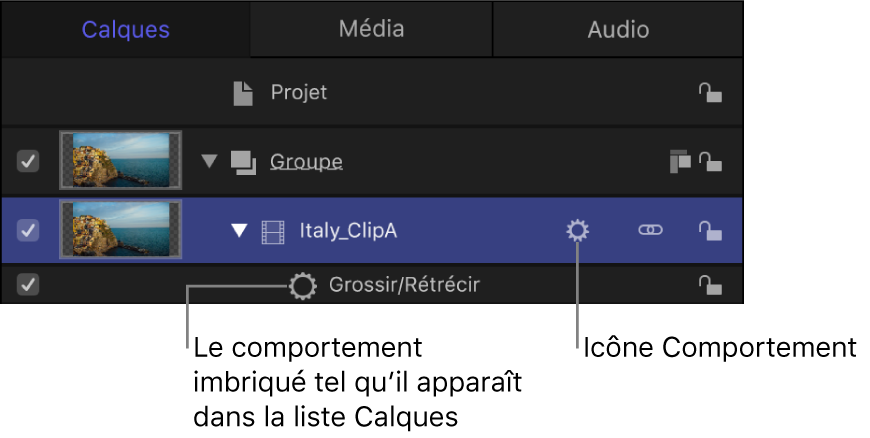
Task: Lock the Grossir/Rétrécir behavior
Action: click(710, 286)
